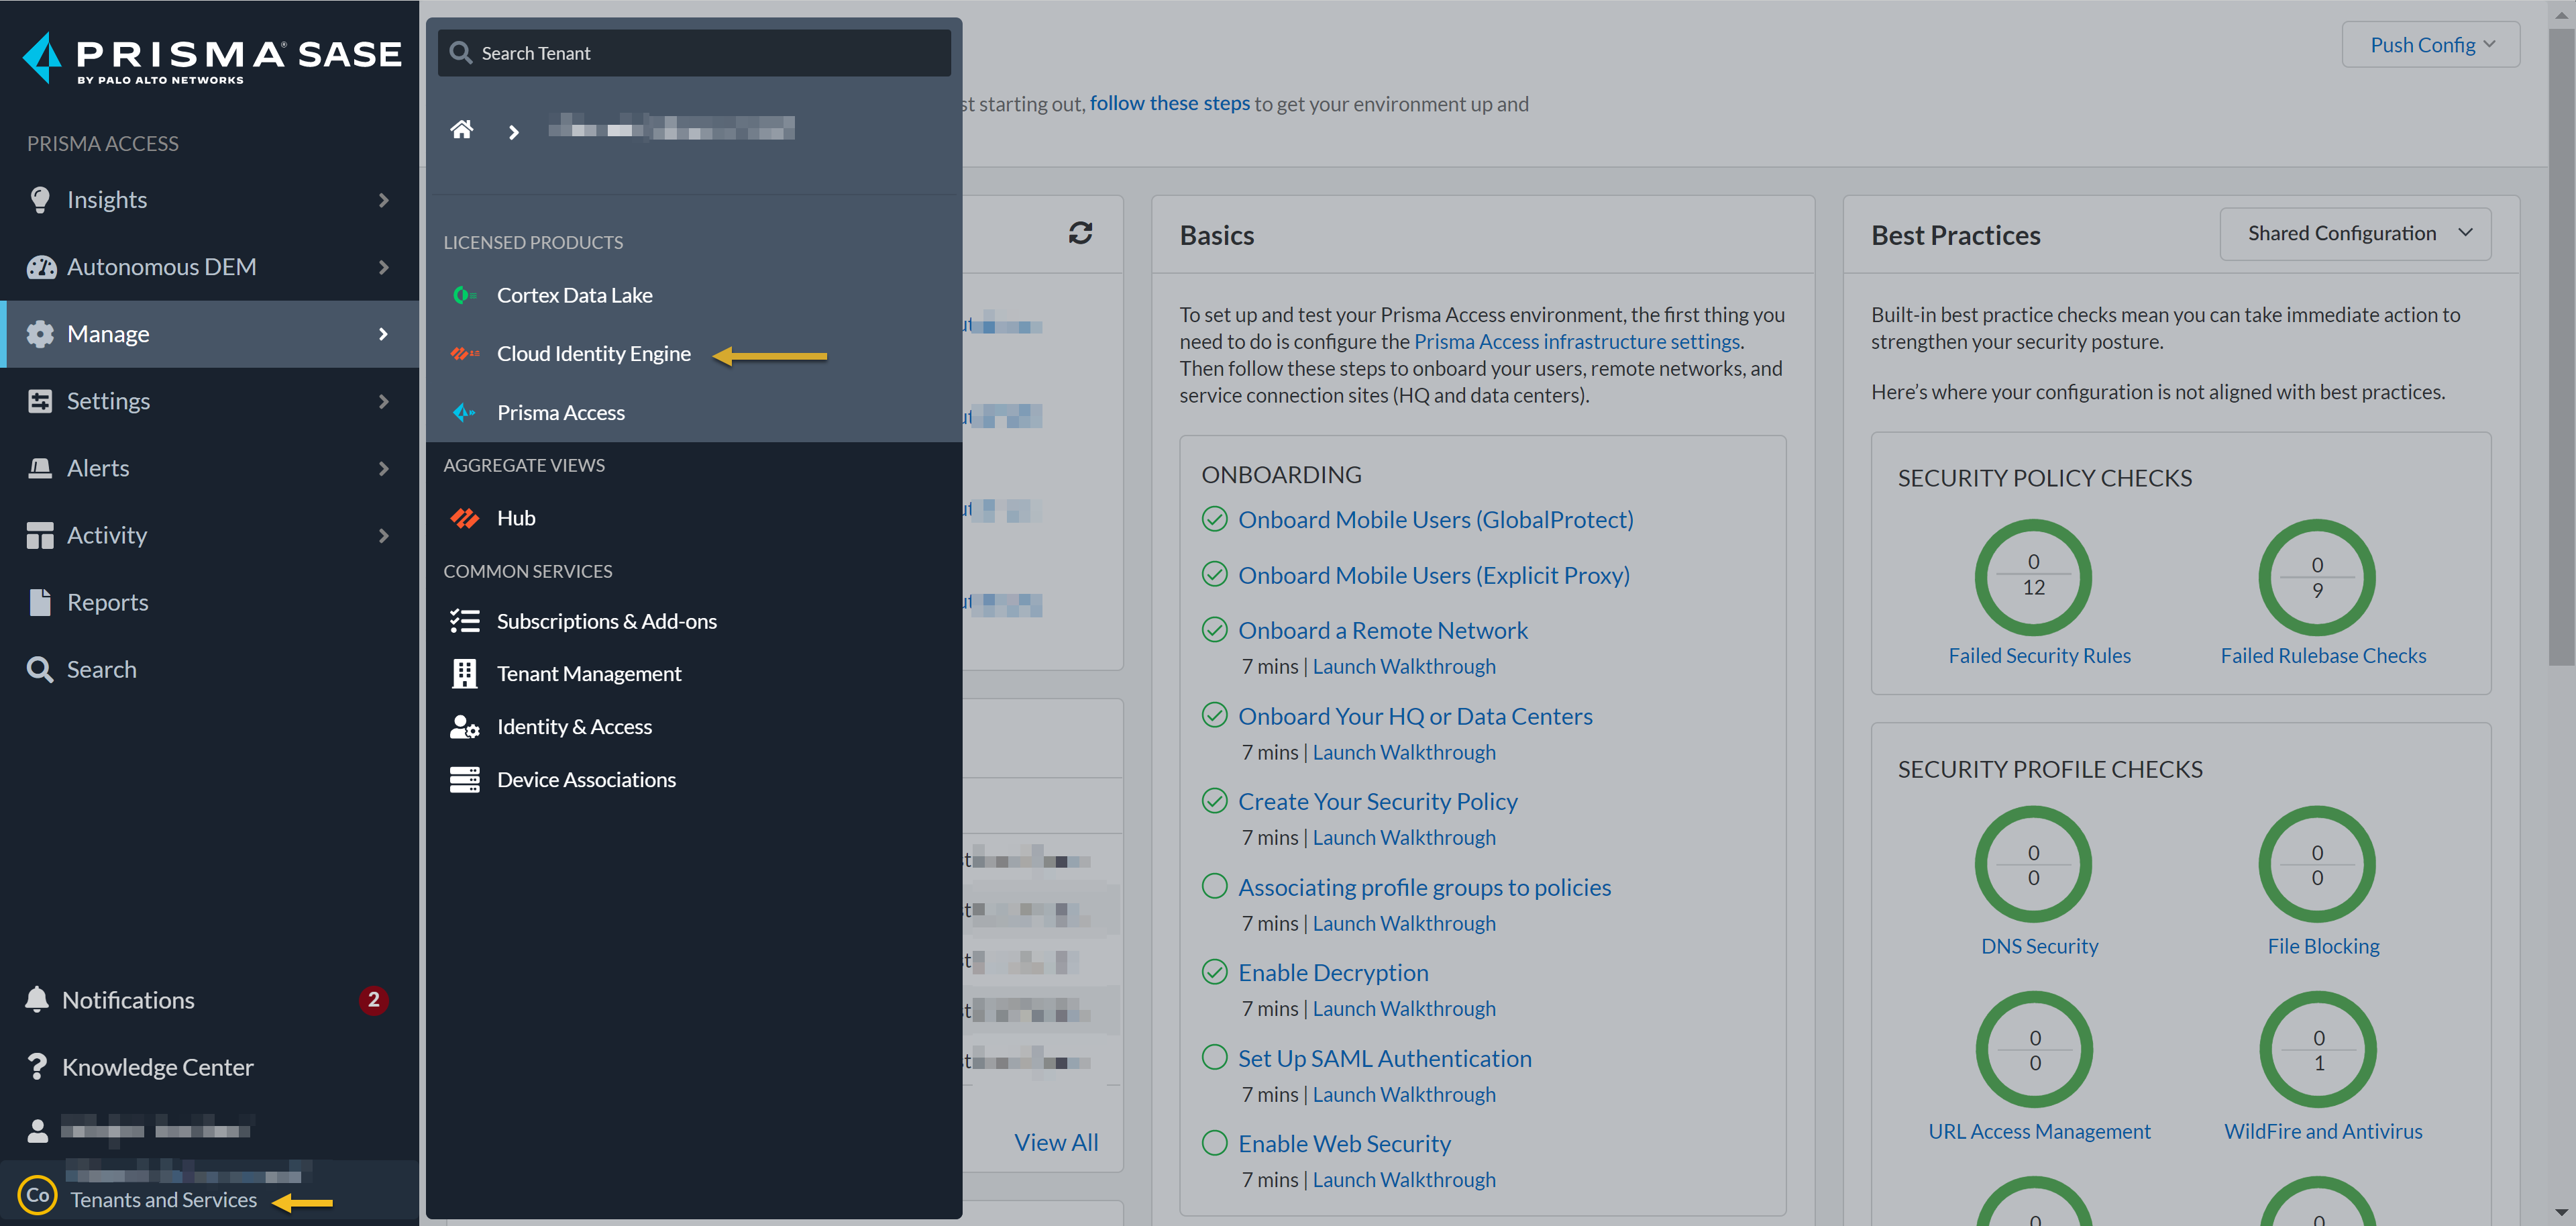Launch Prisma Access from the tenant menu

click(x=561, y=412)
